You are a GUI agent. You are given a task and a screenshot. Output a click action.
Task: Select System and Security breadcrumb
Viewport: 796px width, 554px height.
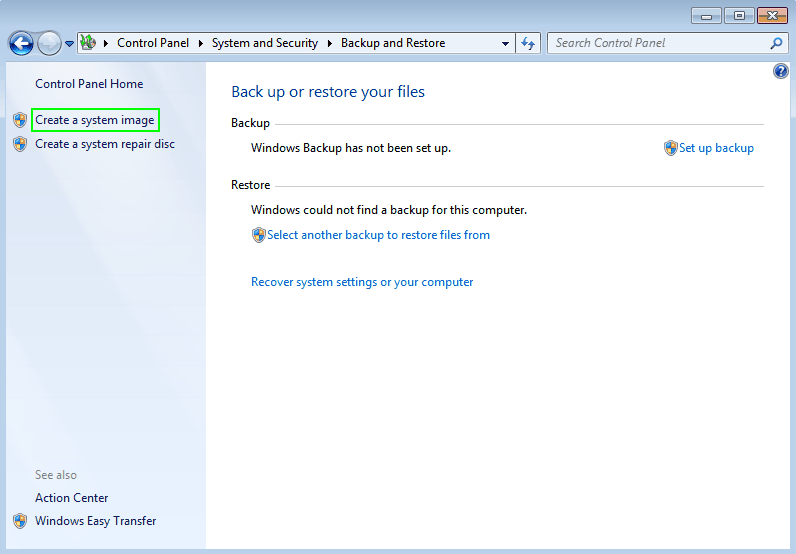264,43
